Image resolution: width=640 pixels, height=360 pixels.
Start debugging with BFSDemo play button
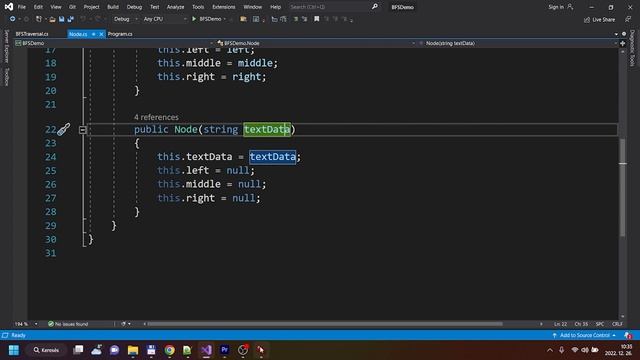point(194,19)
